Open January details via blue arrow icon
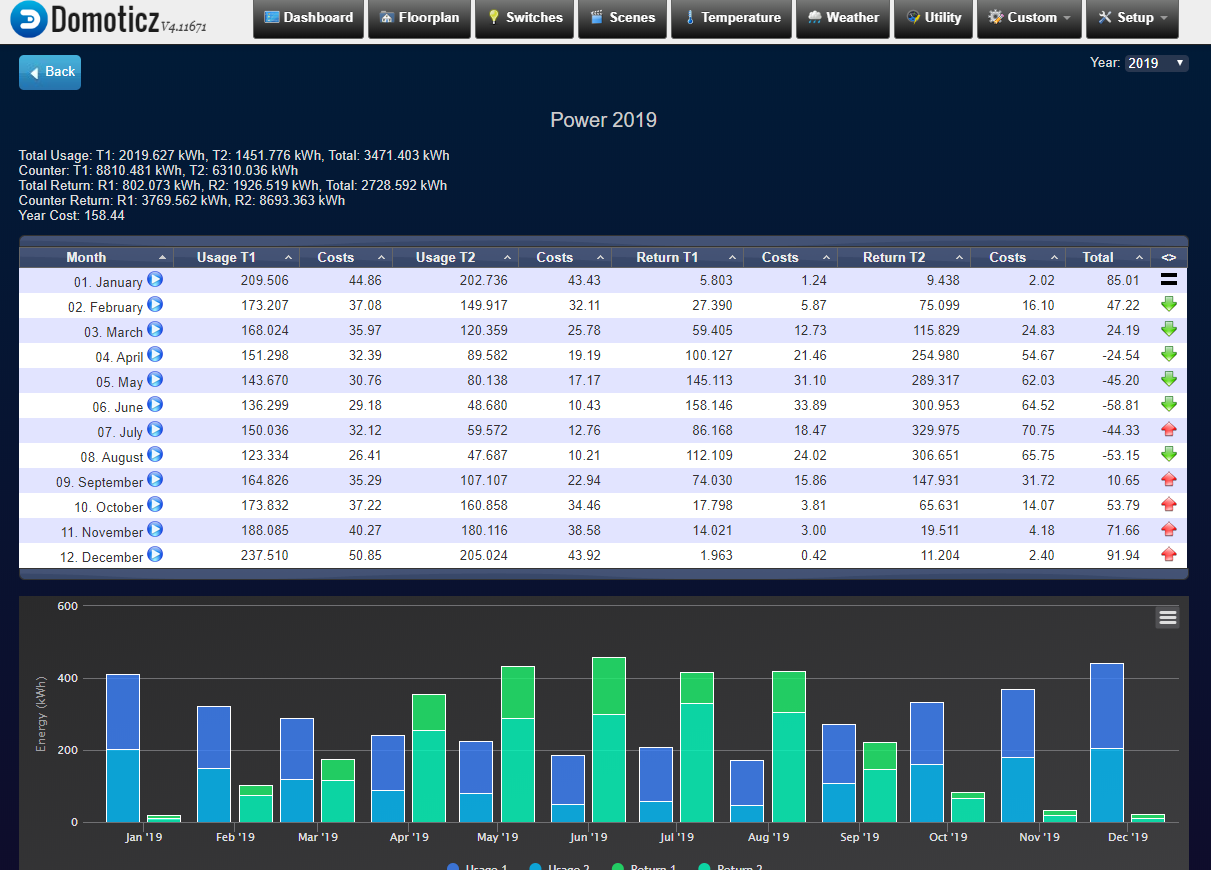Screen dimensions: 1211x870 pyautogui.click(x=155, y=280)
